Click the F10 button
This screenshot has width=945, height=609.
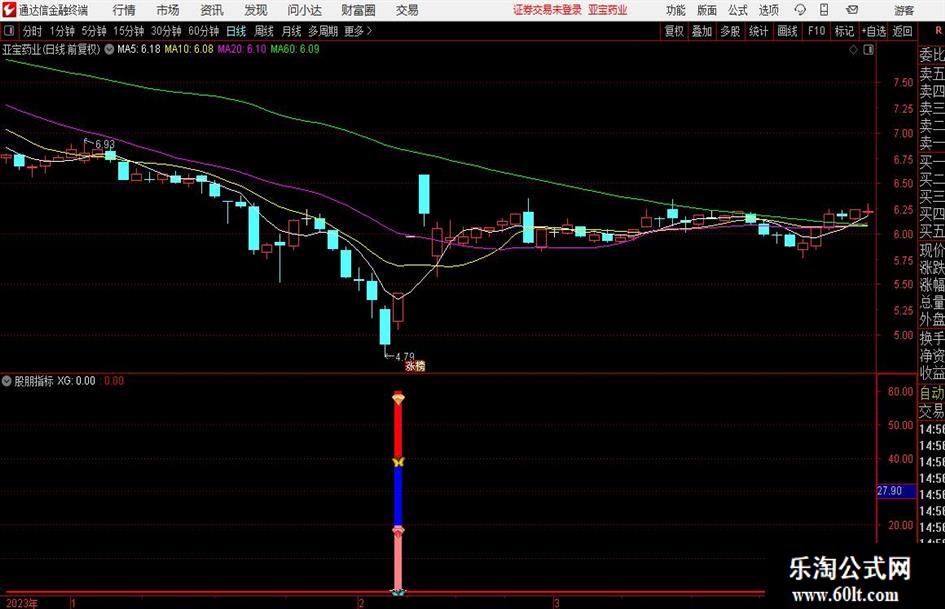pos(817,31)
